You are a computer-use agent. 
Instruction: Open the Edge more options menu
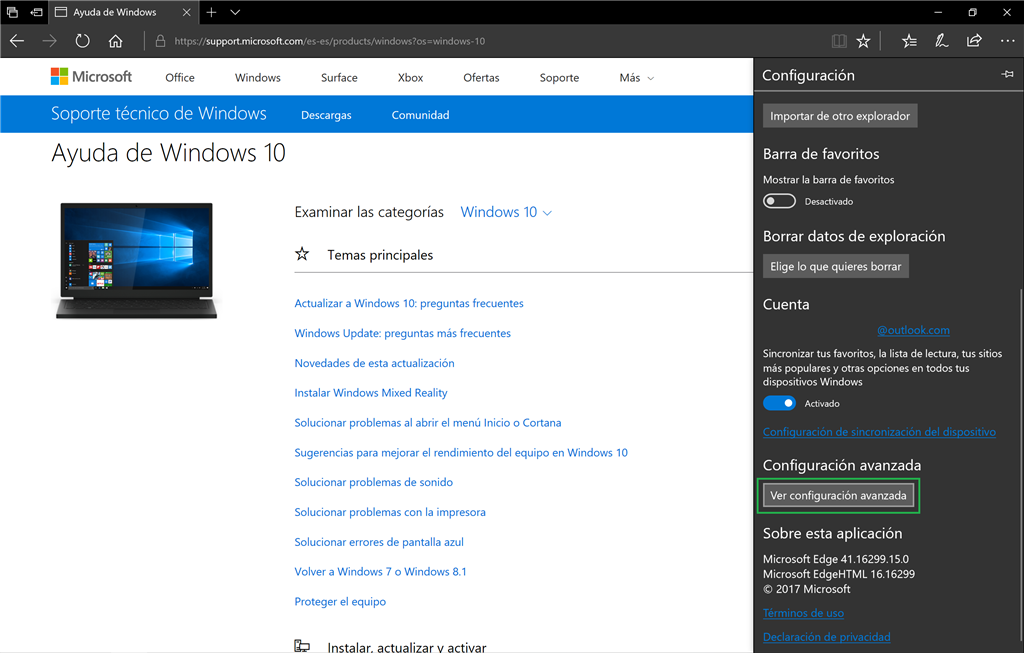coord(1007,41)
